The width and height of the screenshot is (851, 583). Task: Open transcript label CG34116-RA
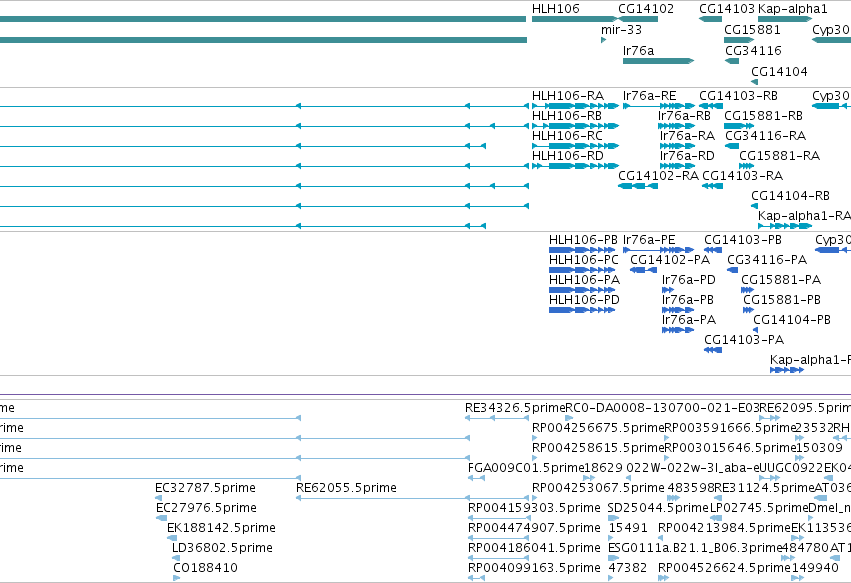pos(766,136)
